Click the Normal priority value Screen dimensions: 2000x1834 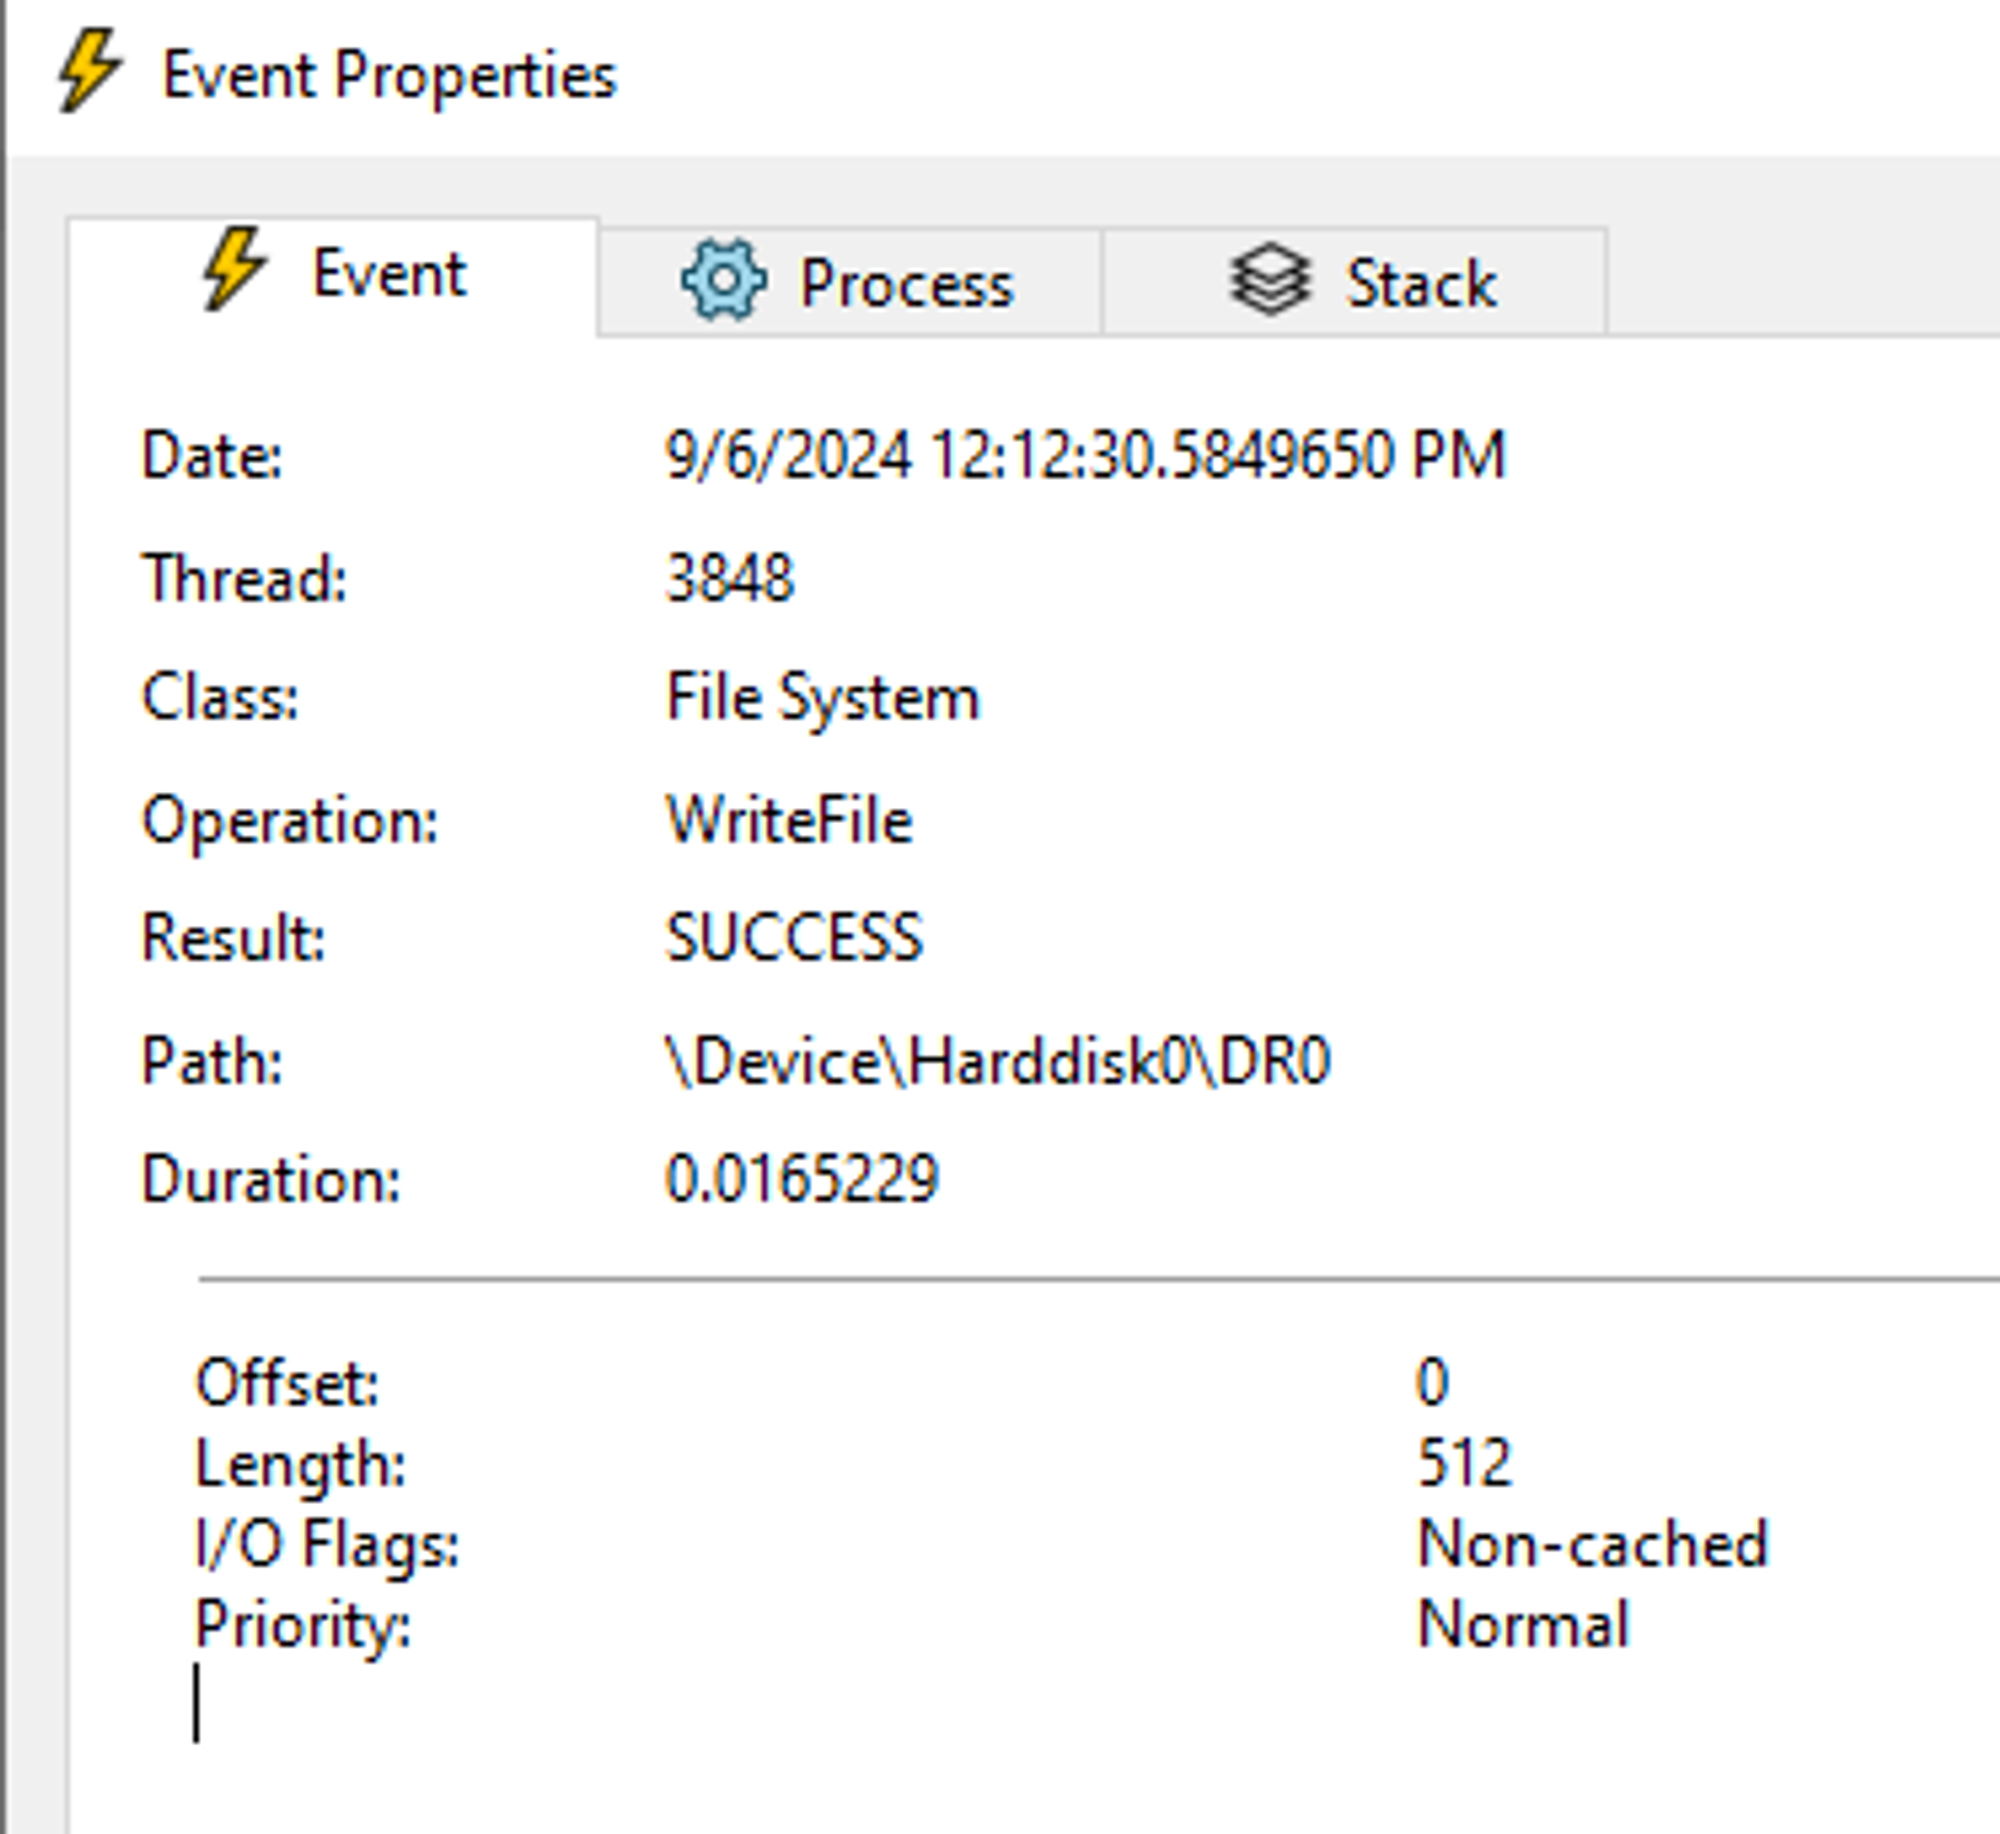[x=1524, y=1623]
